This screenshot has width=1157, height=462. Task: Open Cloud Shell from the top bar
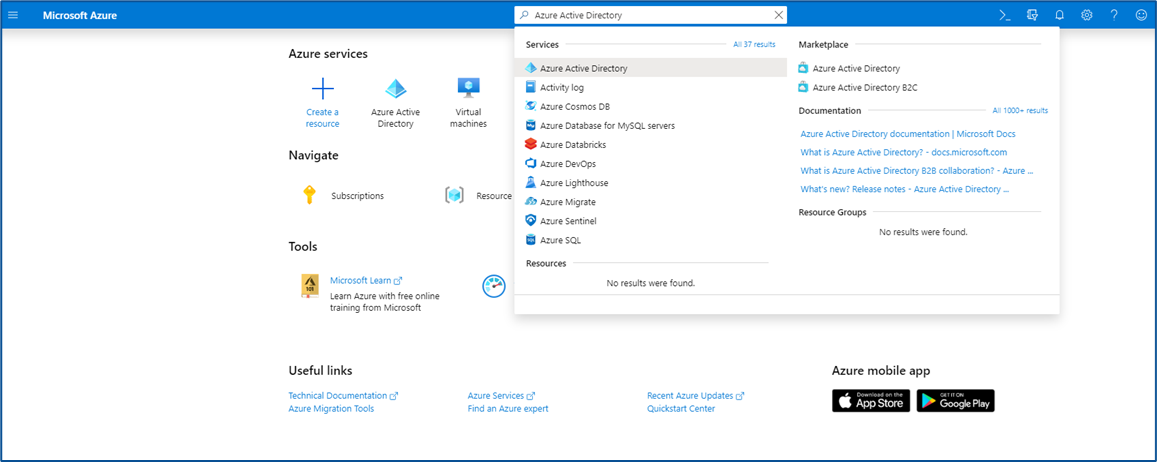1004,15
